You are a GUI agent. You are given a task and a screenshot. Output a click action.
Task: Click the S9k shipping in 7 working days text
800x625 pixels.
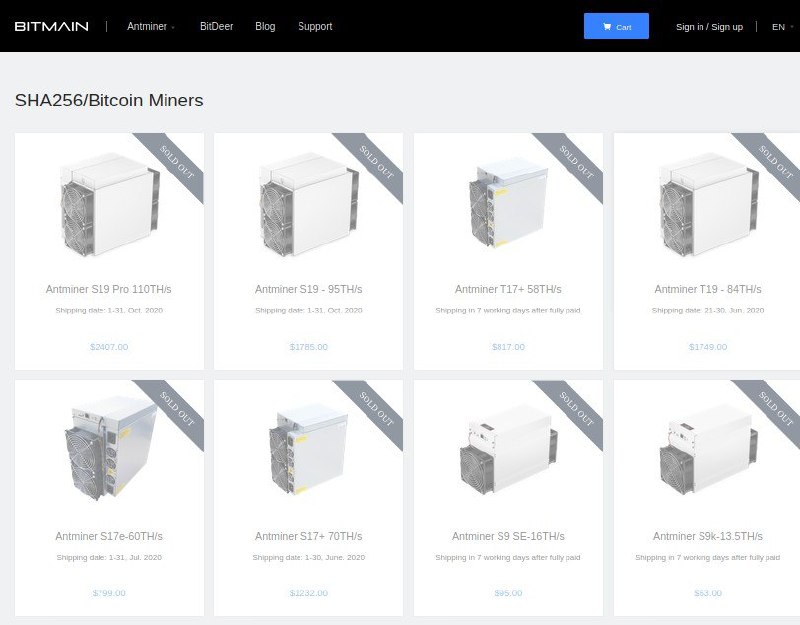click(x=708, y=557)
